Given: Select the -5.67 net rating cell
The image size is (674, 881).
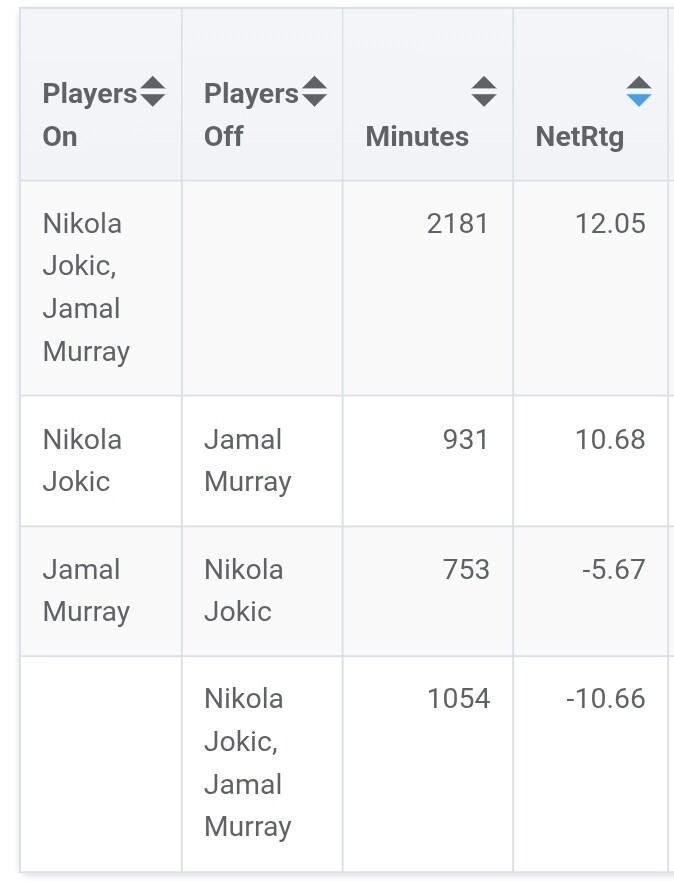Looking at the screenshot, I should tap(614, 570).
